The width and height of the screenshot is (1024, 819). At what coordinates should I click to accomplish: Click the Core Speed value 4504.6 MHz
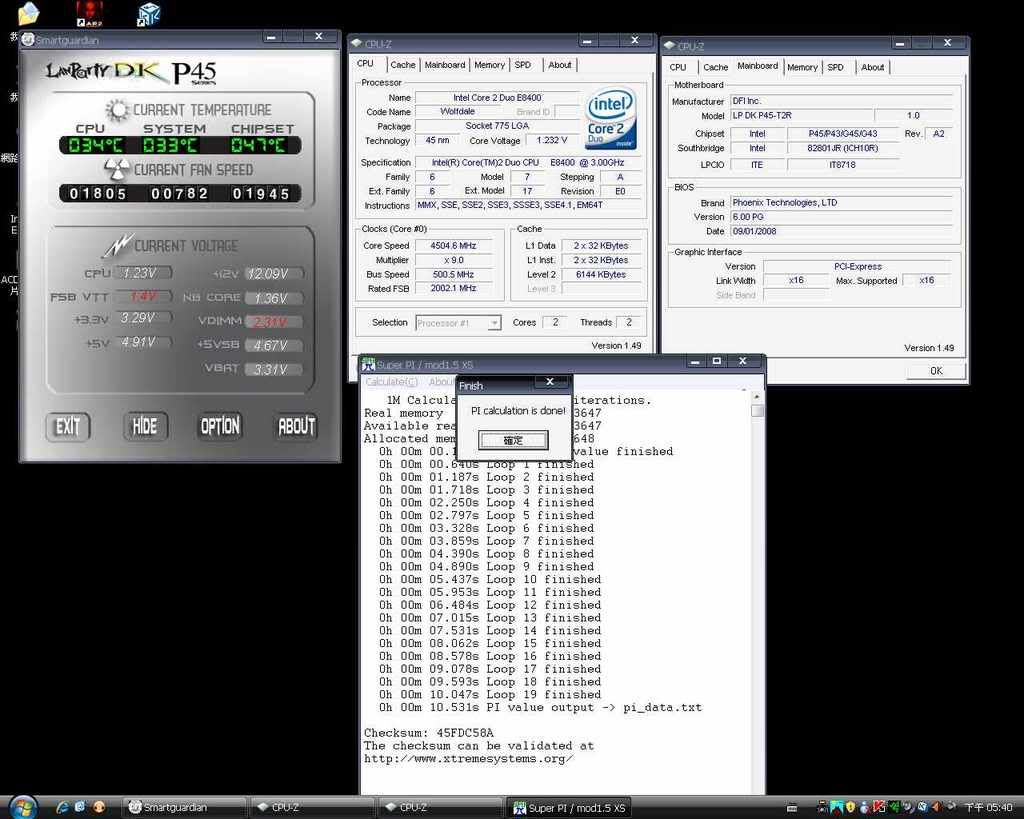click(x=453, y=246)
